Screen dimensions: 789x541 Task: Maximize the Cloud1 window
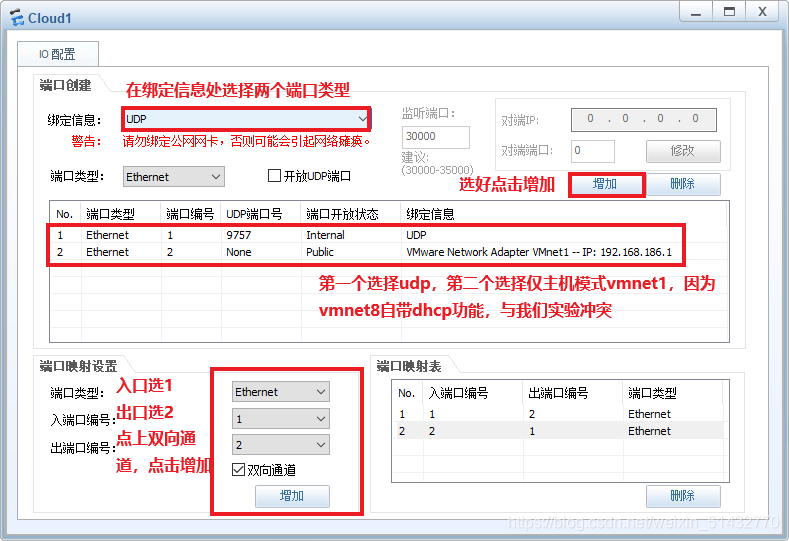click(729, 12)
